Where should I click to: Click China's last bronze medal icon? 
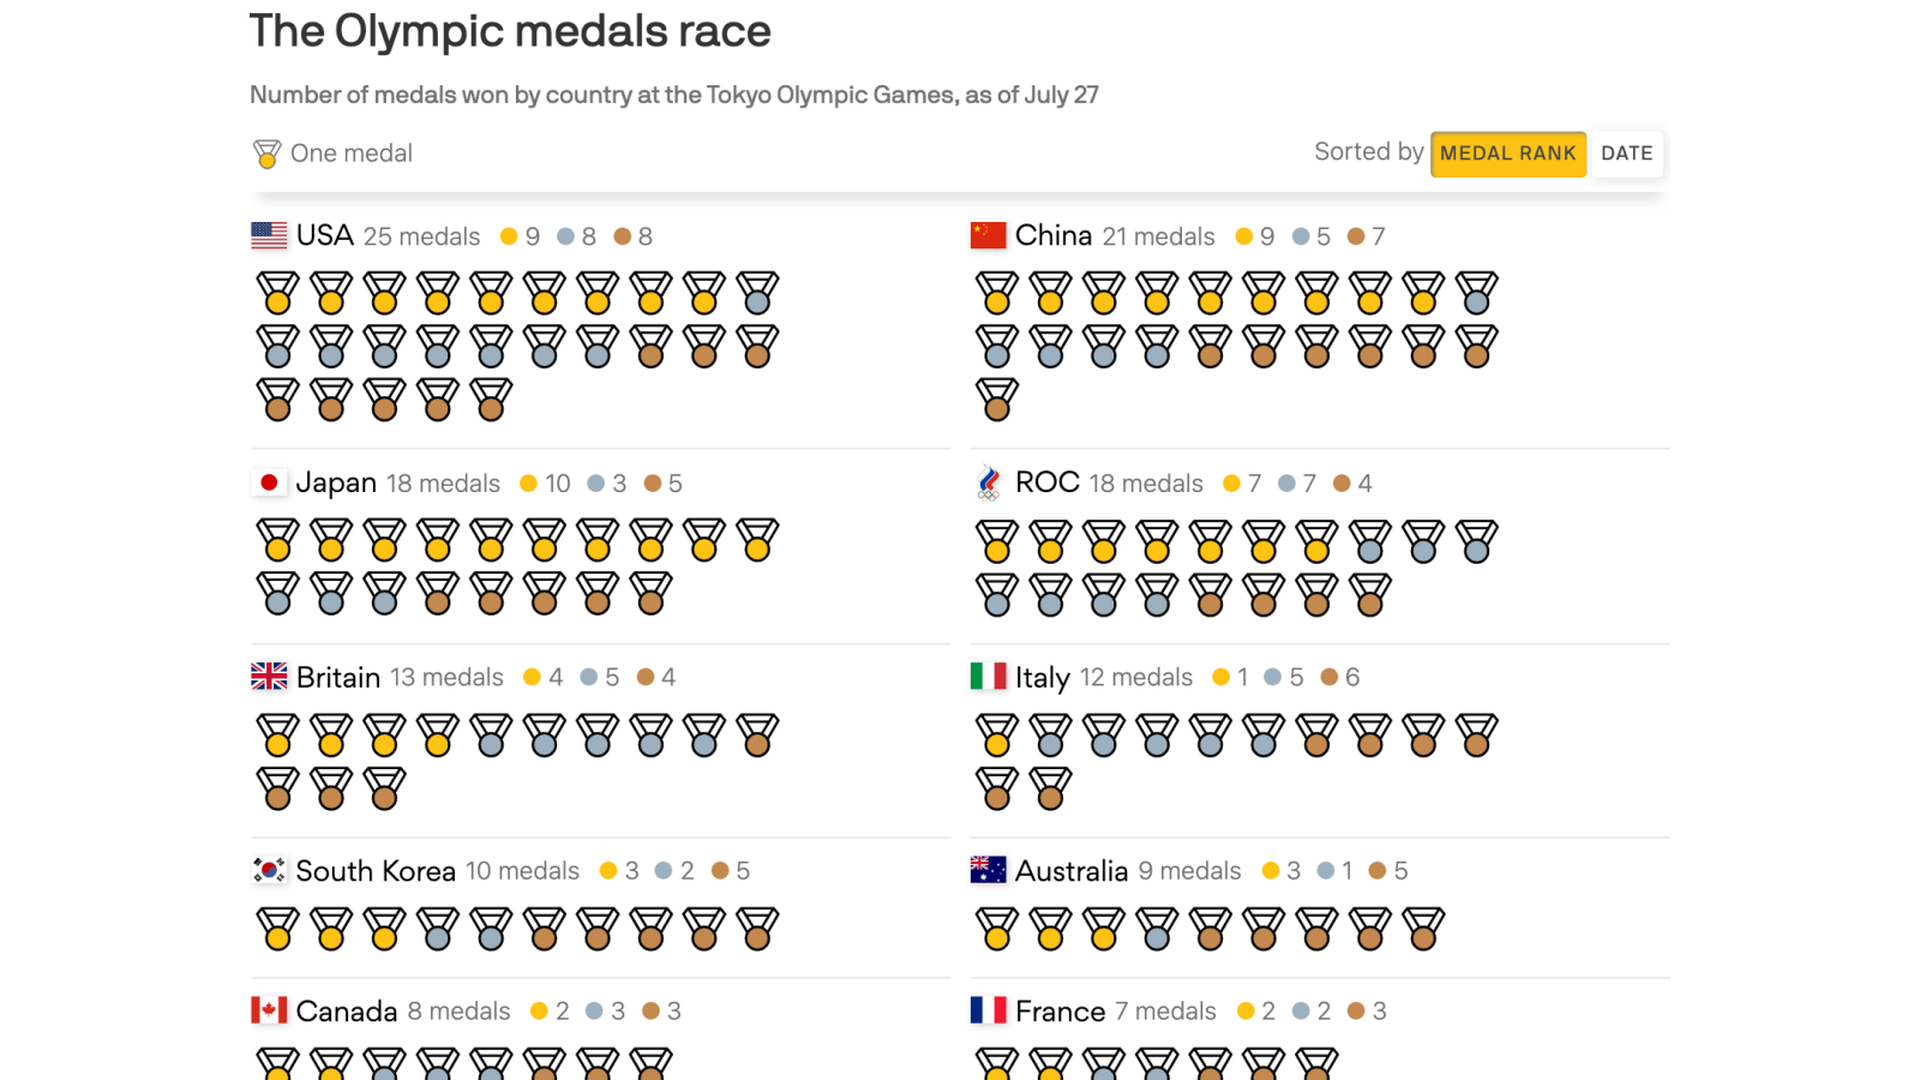point(997,399)
